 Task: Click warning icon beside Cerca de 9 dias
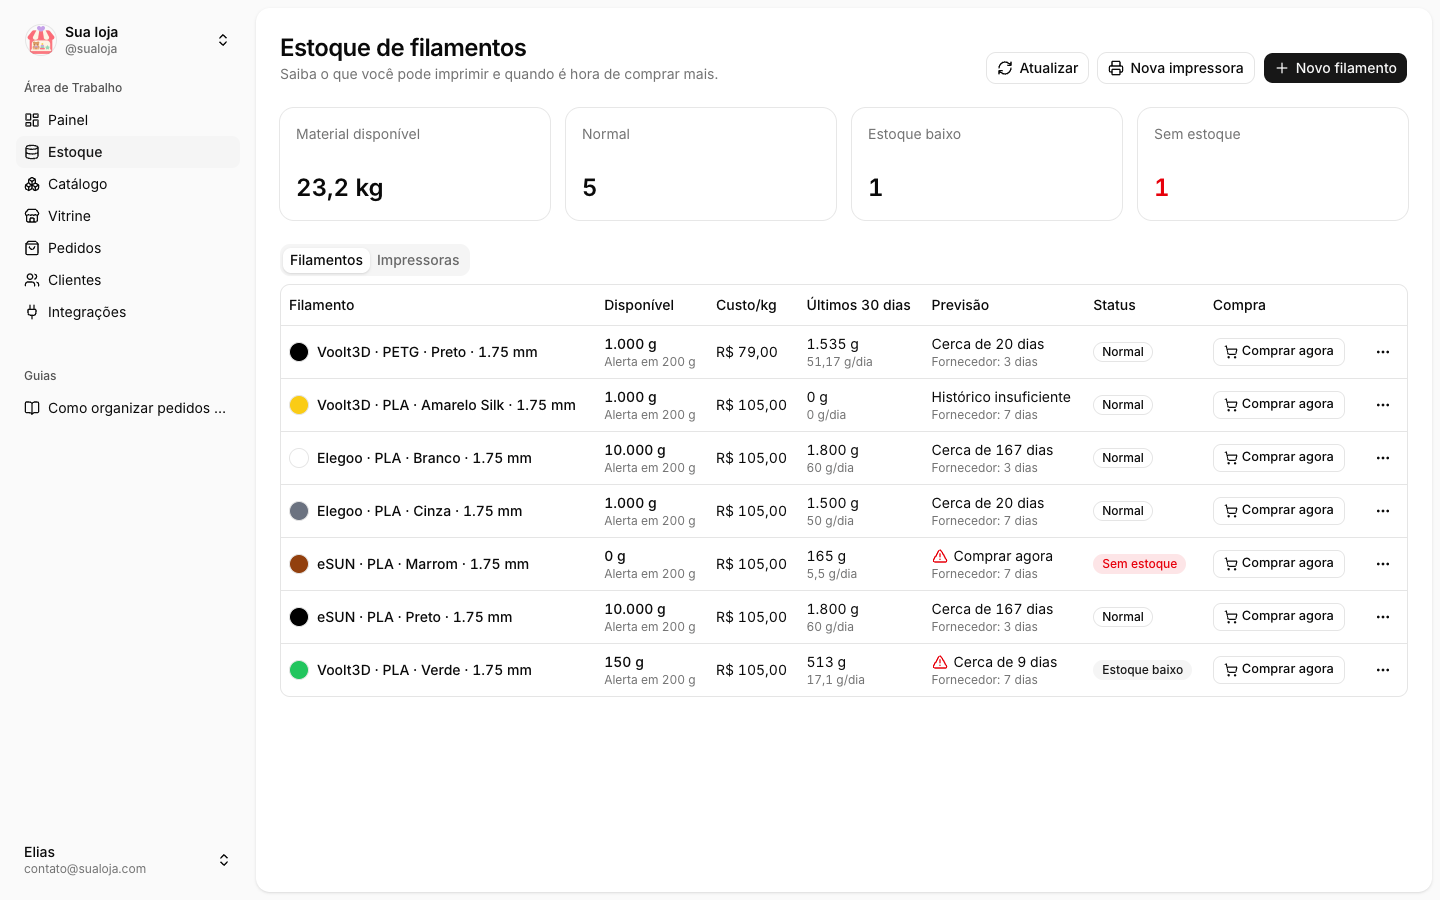[x=940, y=662]
